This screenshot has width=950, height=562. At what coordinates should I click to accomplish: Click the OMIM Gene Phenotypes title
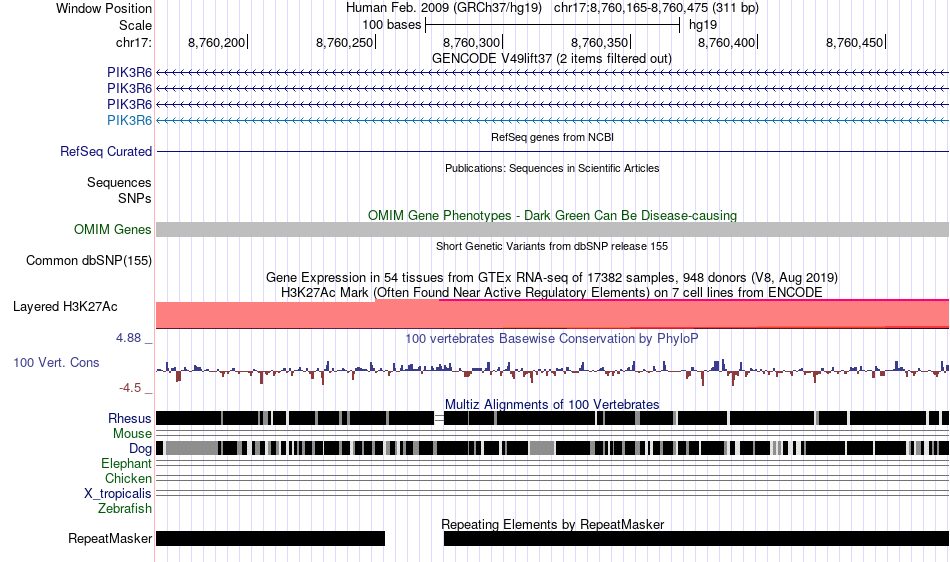click(x=552, y=216)
